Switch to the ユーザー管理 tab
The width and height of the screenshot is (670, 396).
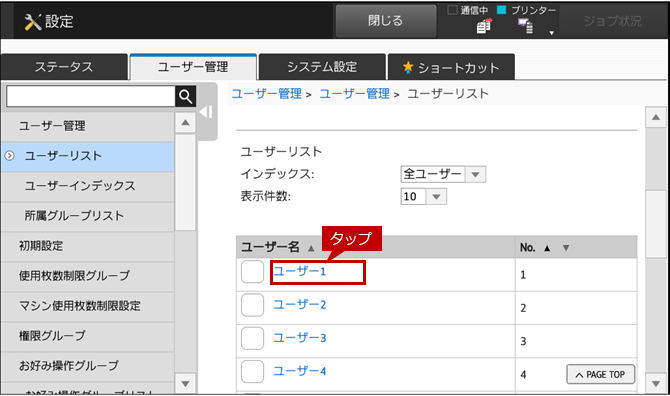(193, 67)
